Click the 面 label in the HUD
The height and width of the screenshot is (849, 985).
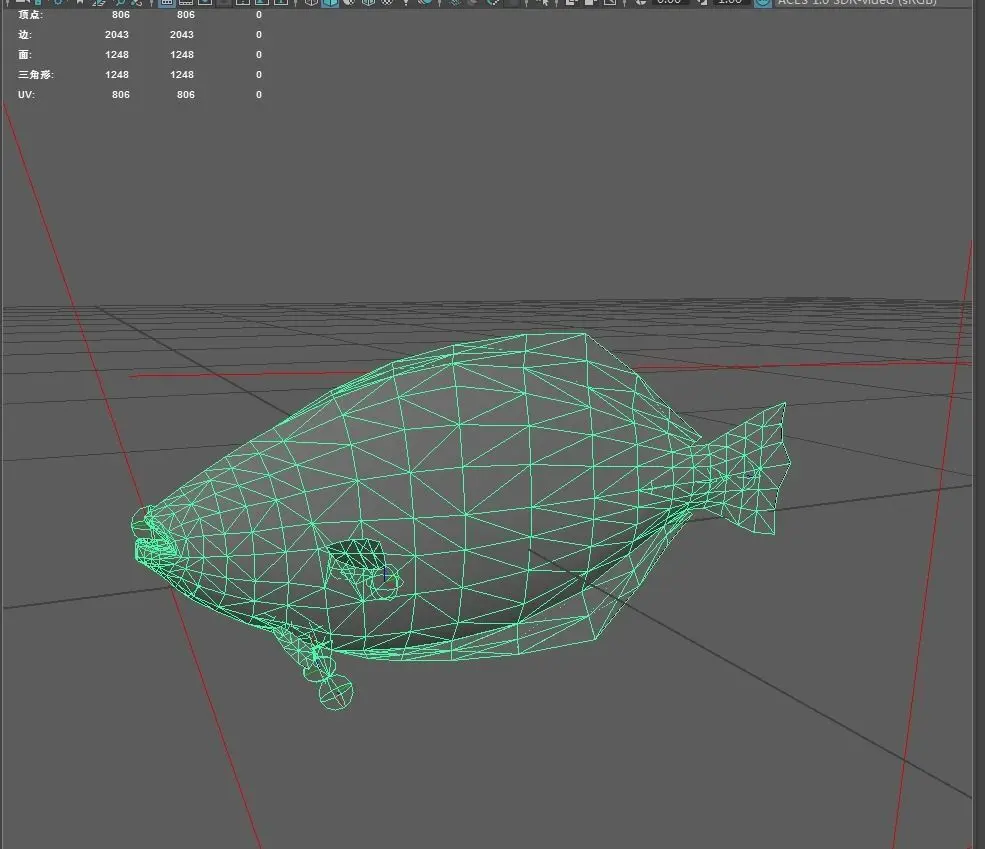coord(24,55)
